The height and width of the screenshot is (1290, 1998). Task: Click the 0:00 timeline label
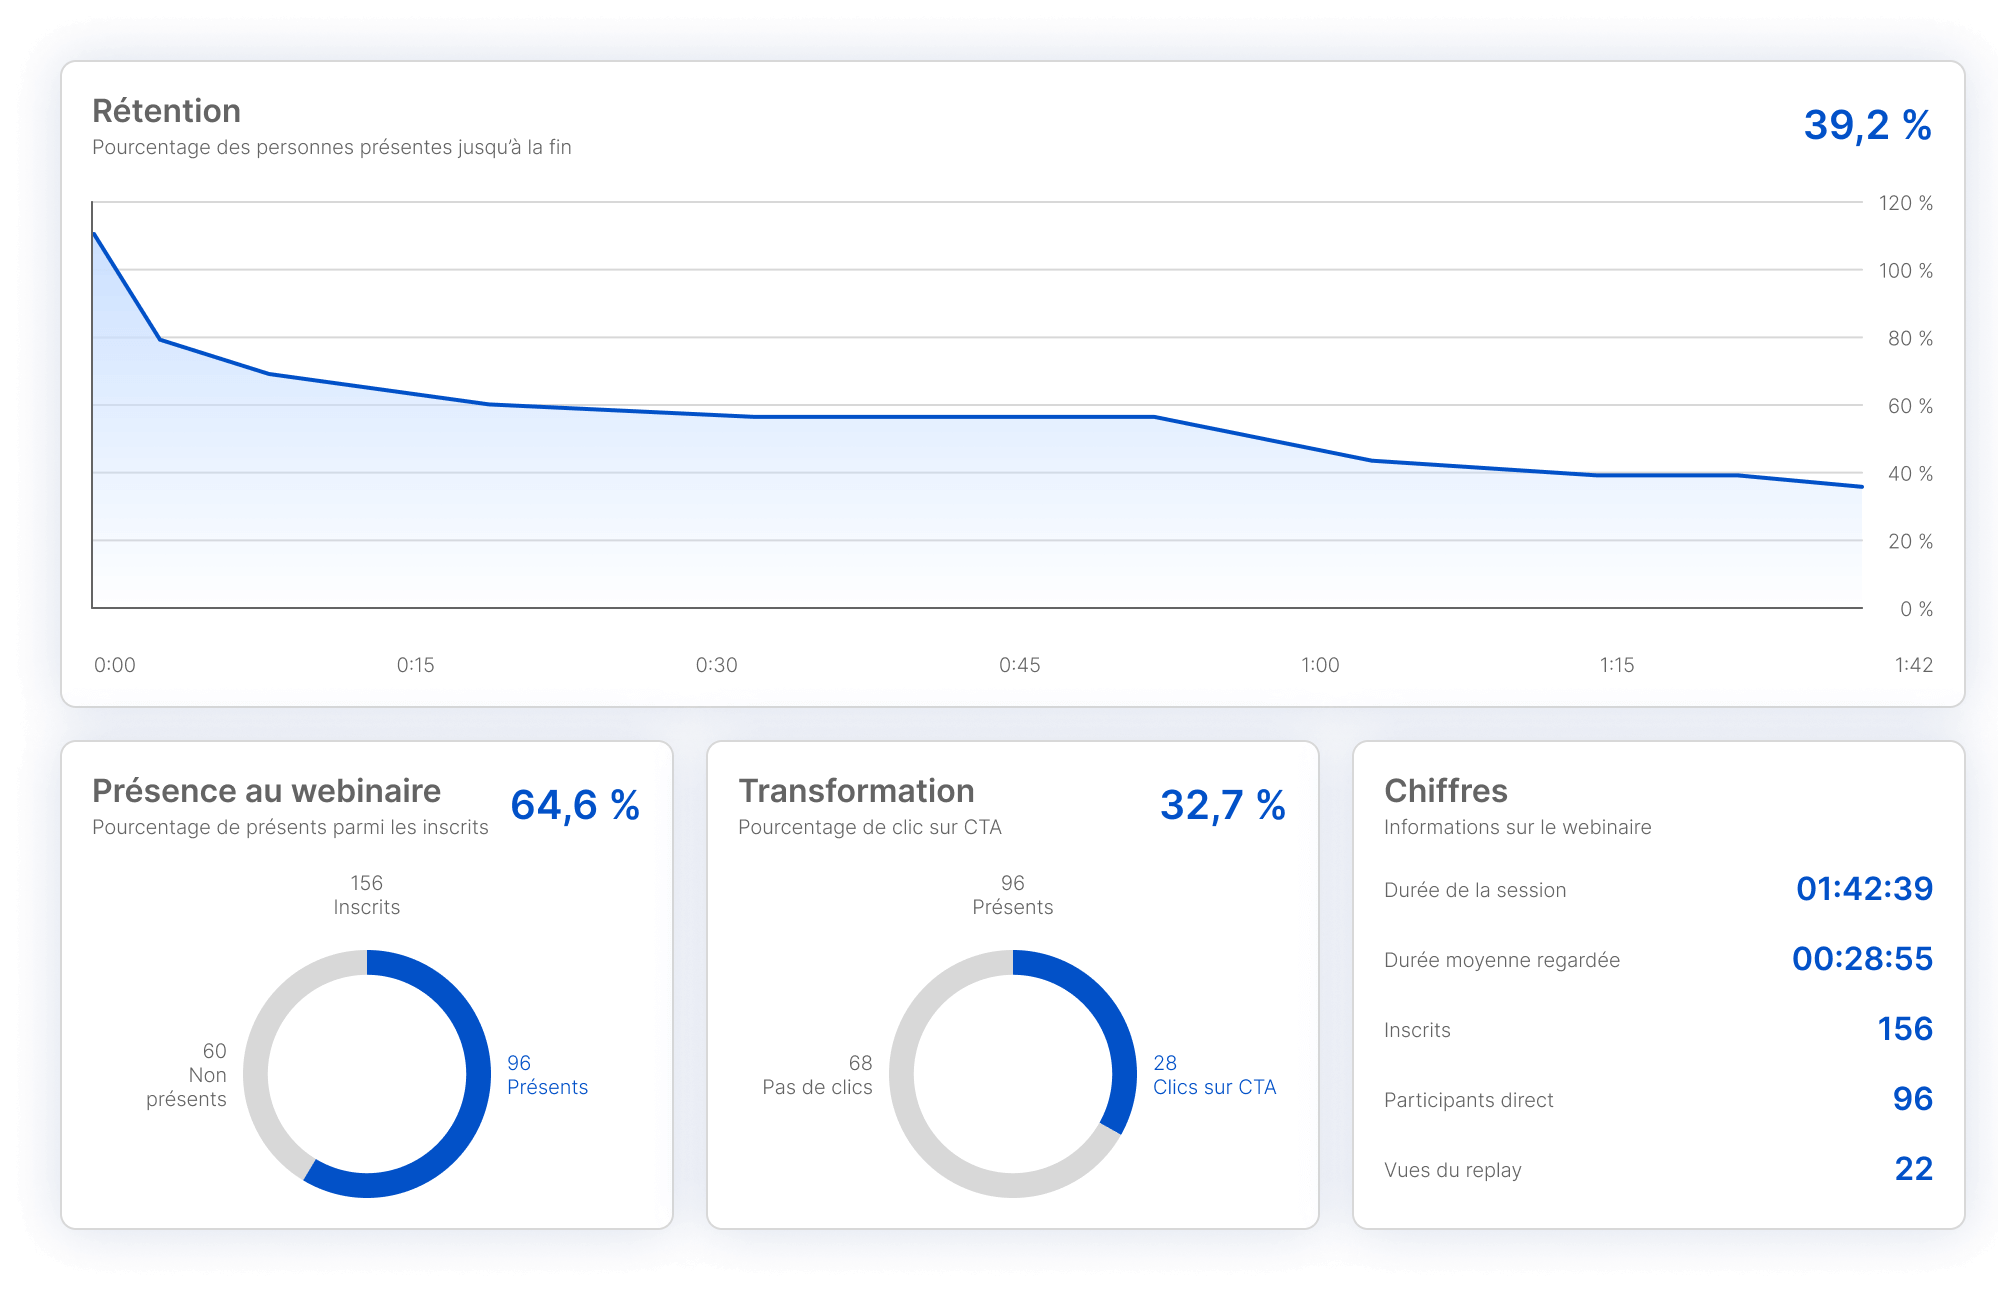(114, 663)
